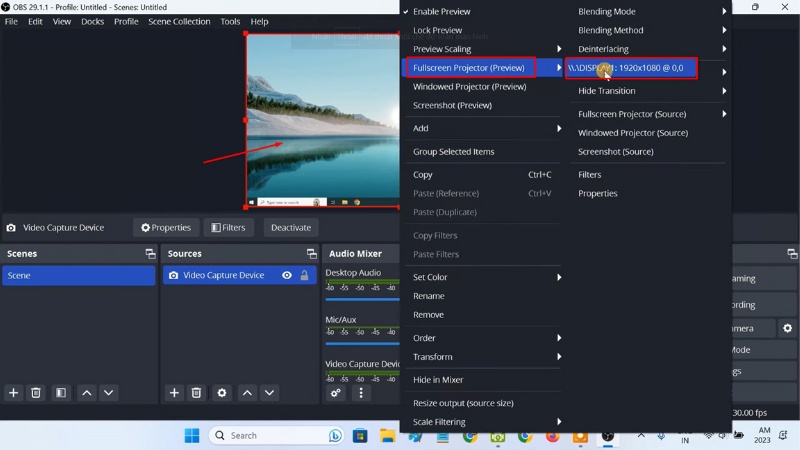
Task: Open Firefox from the taskbar
Action: (553, 437)
